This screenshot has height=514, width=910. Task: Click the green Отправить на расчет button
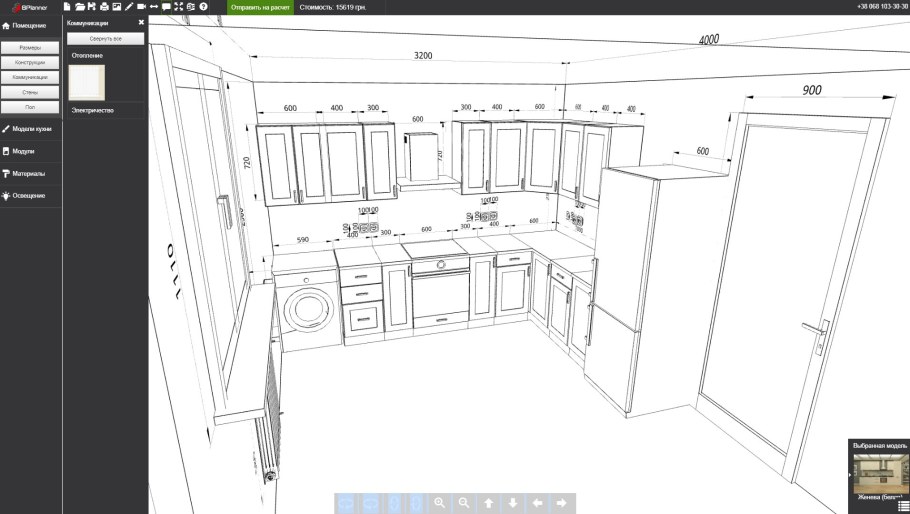point(260,7)
